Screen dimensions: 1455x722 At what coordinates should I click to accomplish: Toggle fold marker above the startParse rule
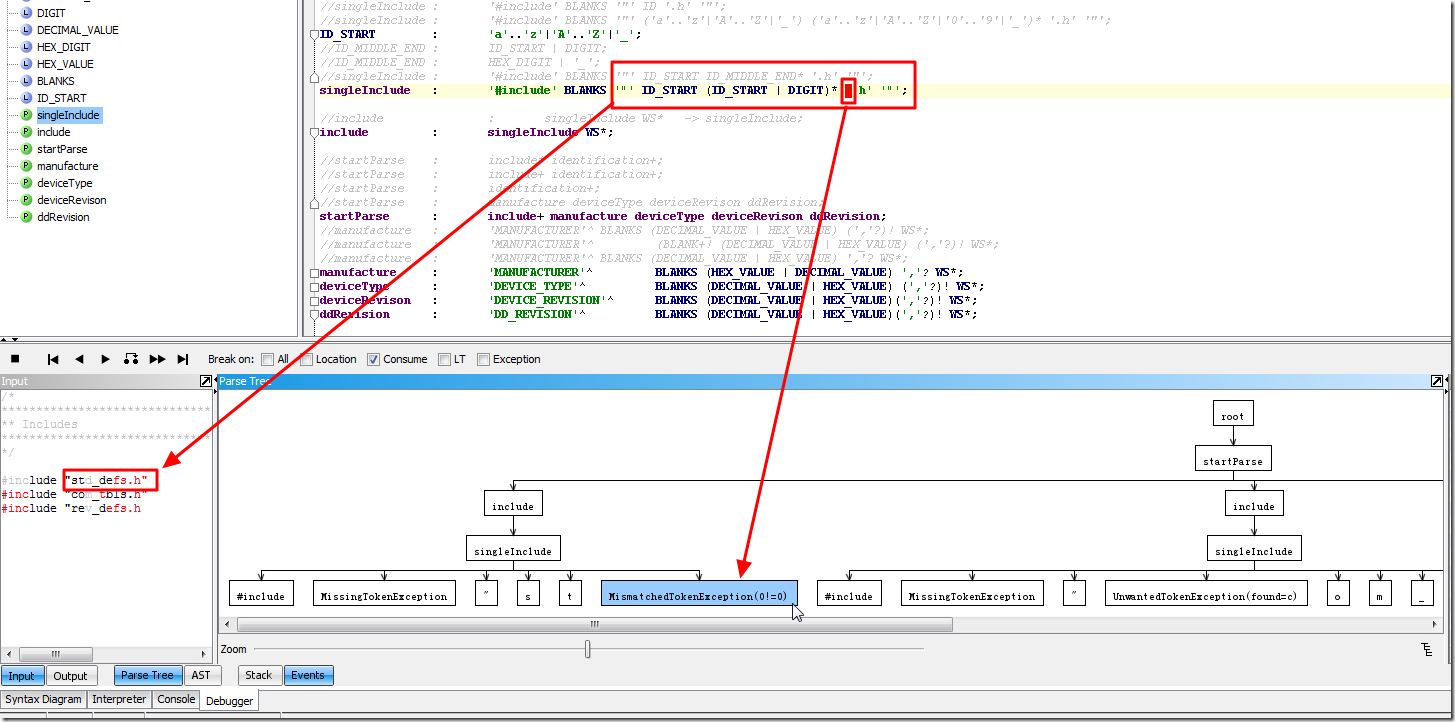[x=314, y=202]
